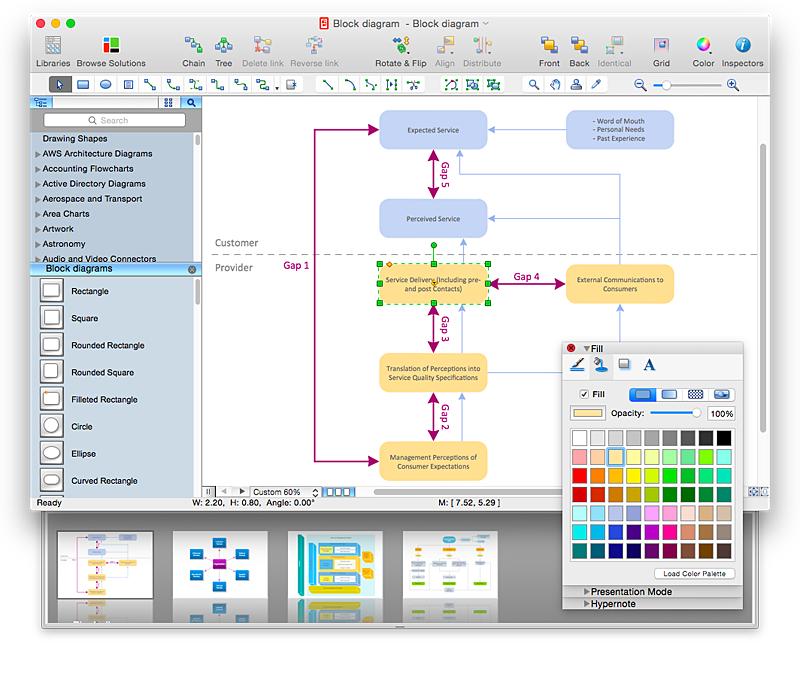Bring the selected shape to Front
This screenshot has height=674, width=800.
[548, 46]
